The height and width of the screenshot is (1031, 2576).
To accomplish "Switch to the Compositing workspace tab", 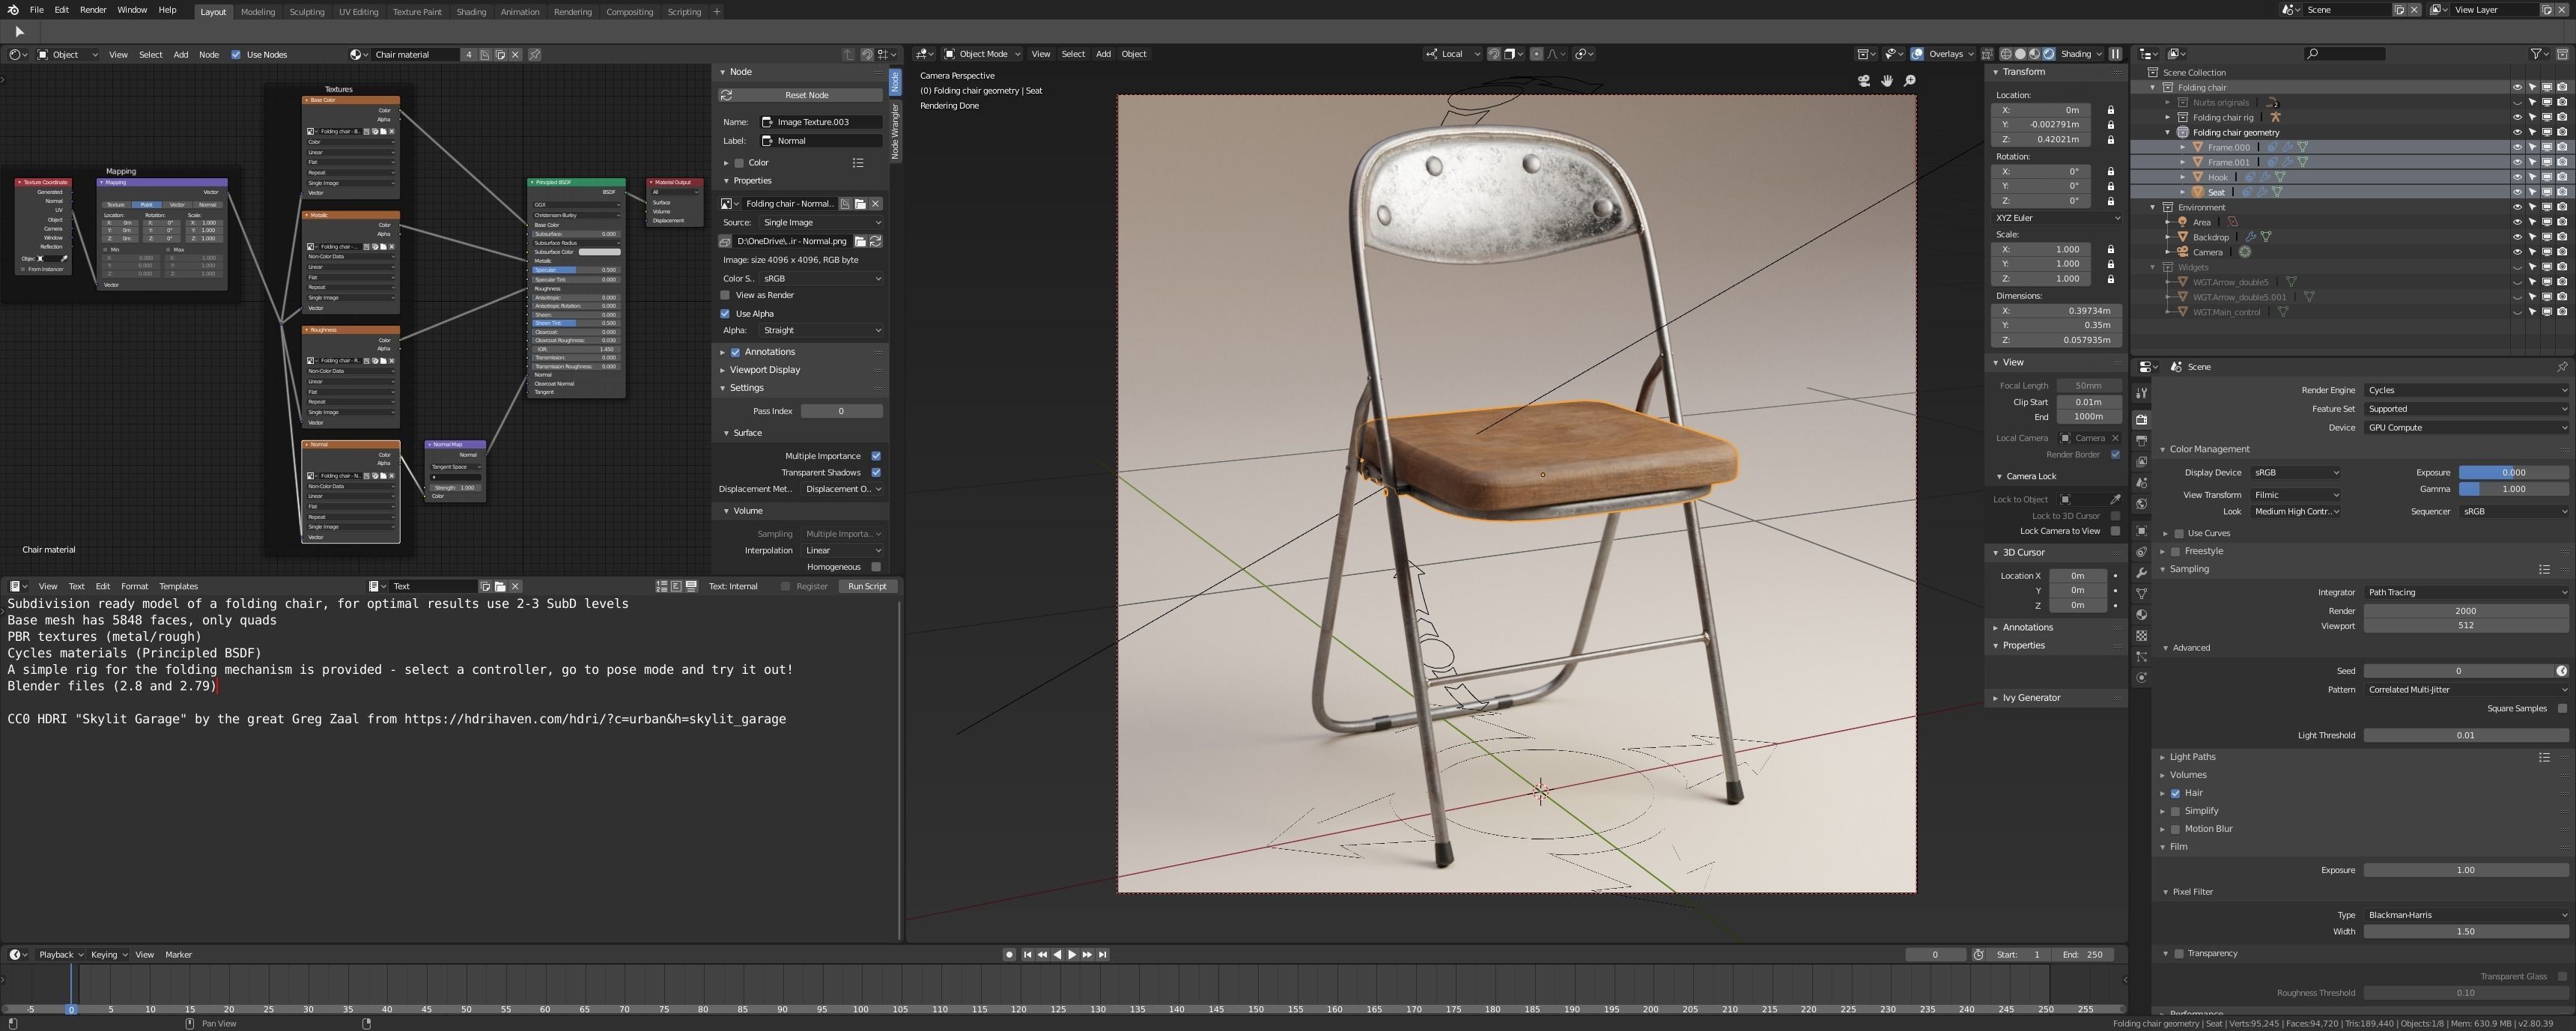I will (x=629, y=12).
